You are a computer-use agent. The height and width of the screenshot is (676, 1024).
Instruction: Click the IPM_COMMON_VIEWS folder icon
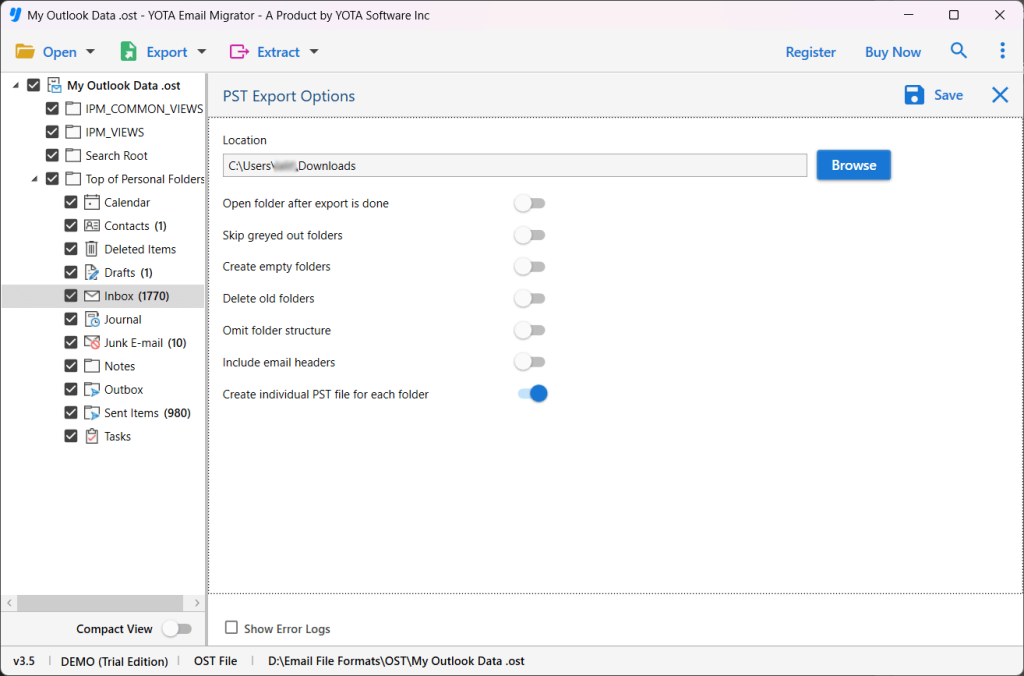73,109
